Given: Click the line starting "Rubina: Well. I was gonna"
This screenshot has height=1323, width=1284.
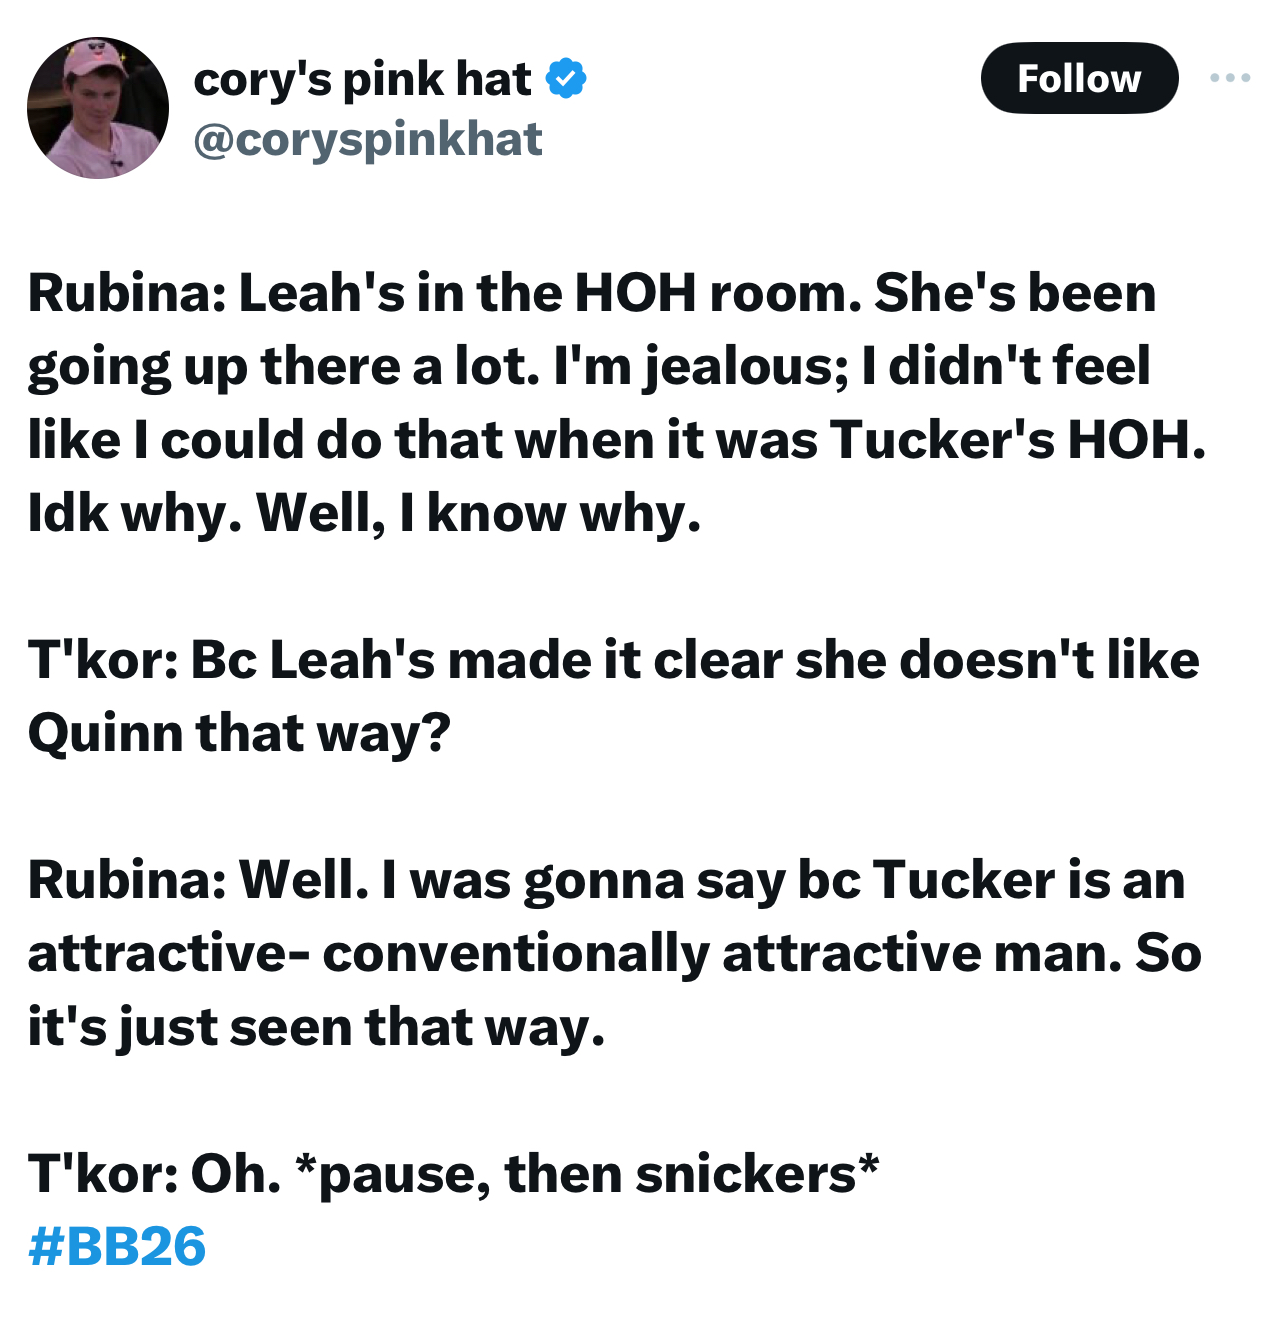Looking at the screenshot, I should 607,881.
